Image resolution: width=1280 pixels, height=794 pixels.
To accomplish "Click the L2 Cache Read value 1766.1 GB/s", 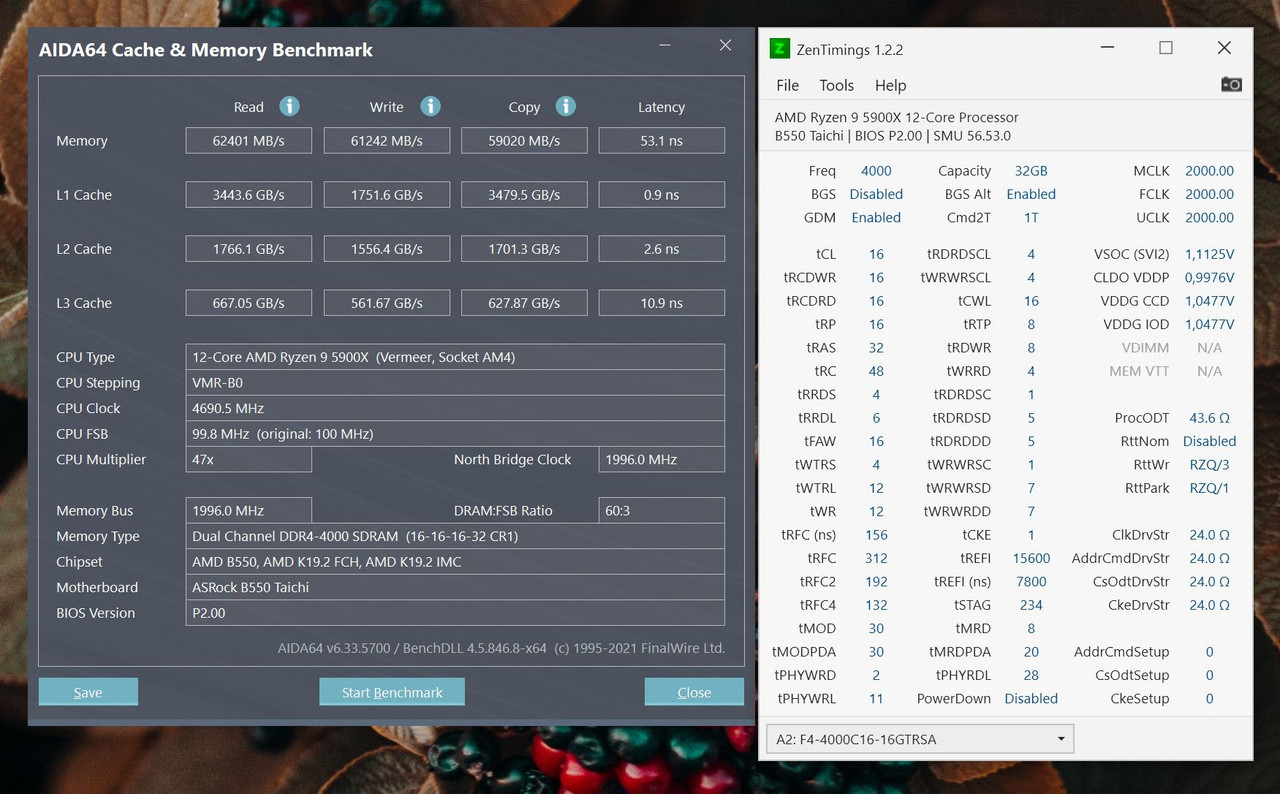I will [249, 249].
